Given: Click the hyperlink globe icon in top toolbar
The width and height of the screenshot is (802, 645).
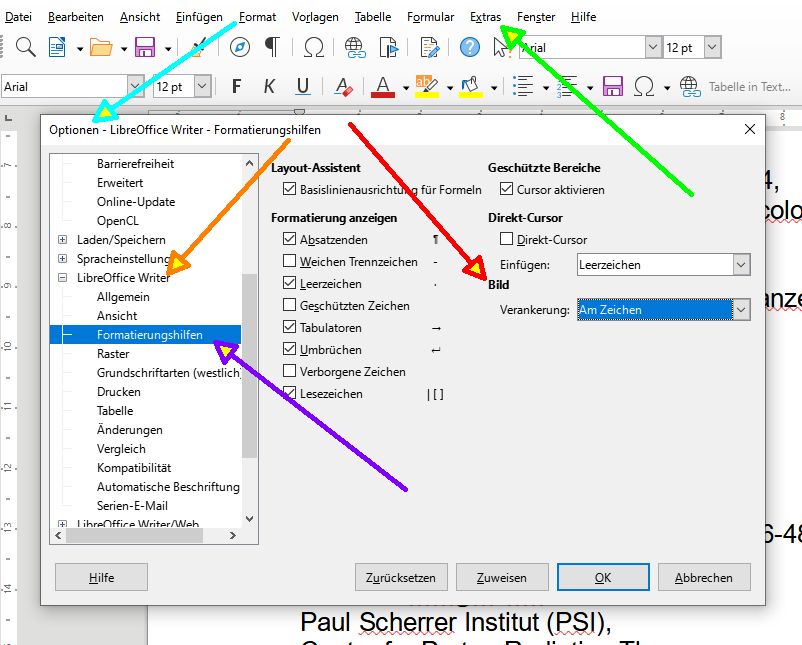Looking at the screenshot, I should (x=354, y=48).
